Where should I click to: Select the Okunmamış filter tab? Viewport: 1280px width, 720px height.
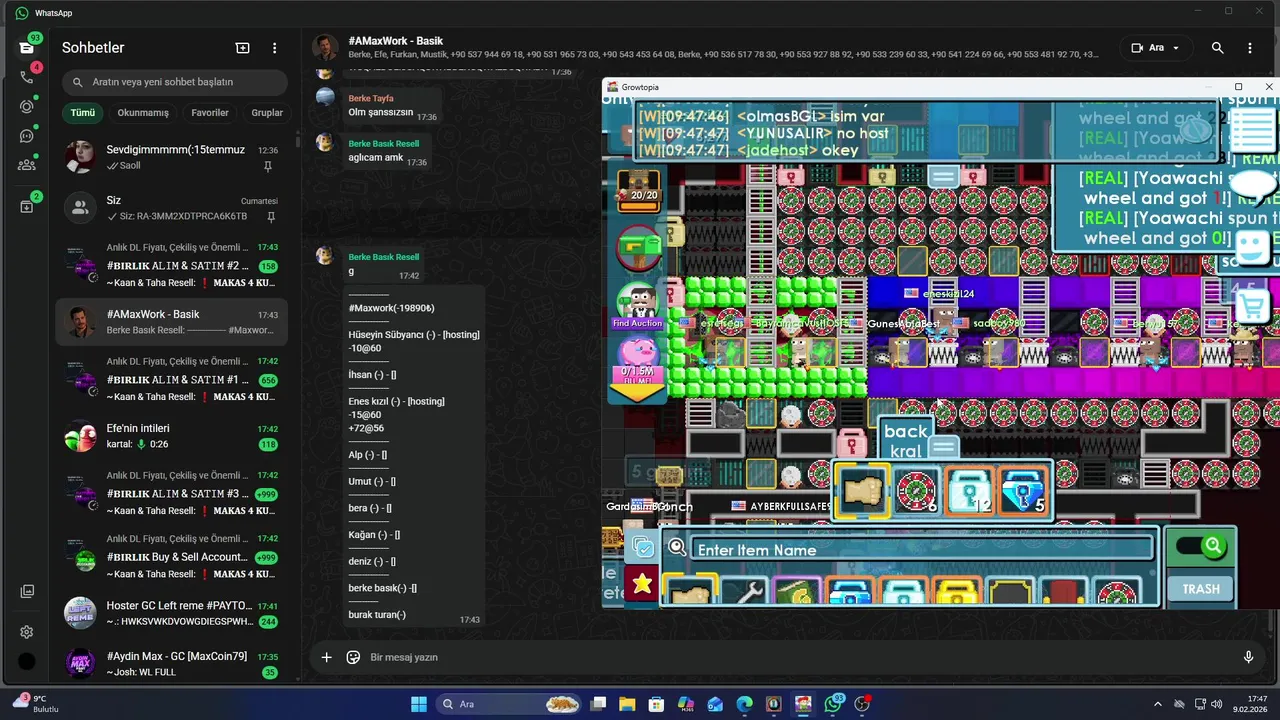(x=143, y=113)
